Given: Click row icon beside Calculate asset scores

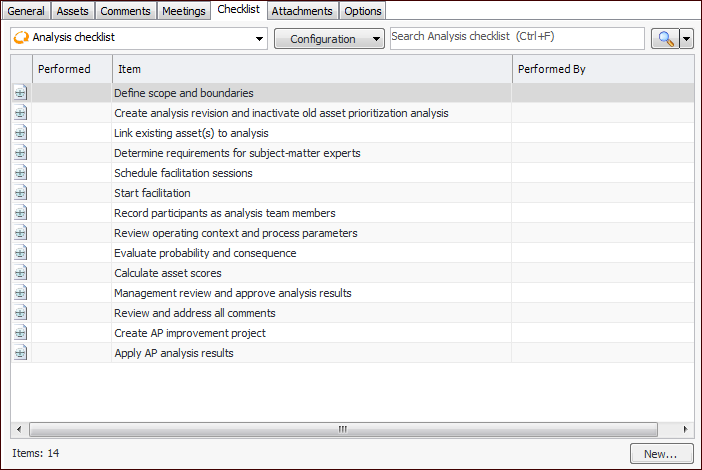Looking at the screenshot, I should click(21, 273).
